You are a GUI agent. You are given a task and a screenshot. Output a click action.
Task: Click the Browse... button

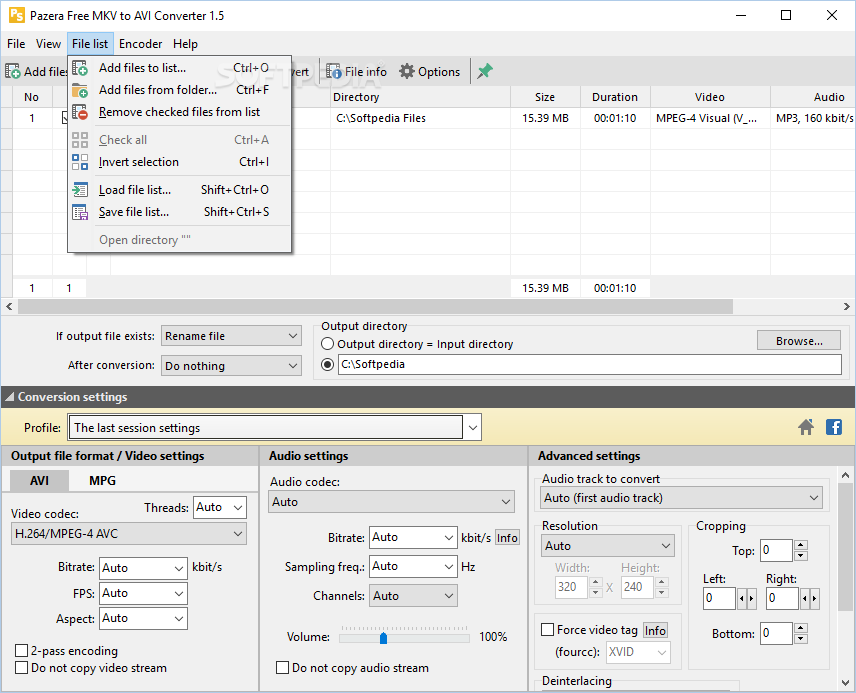[799, 341]
